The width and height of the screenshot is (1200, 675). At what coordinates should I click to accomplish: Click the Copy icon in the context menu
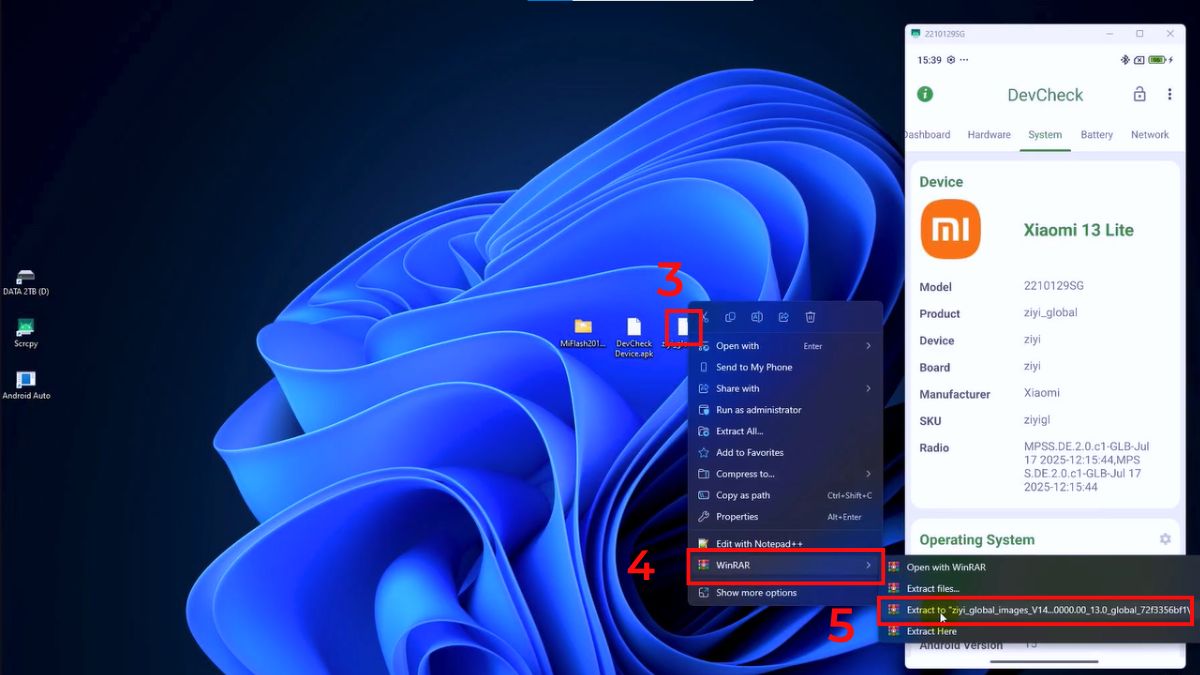click(731, 316)
